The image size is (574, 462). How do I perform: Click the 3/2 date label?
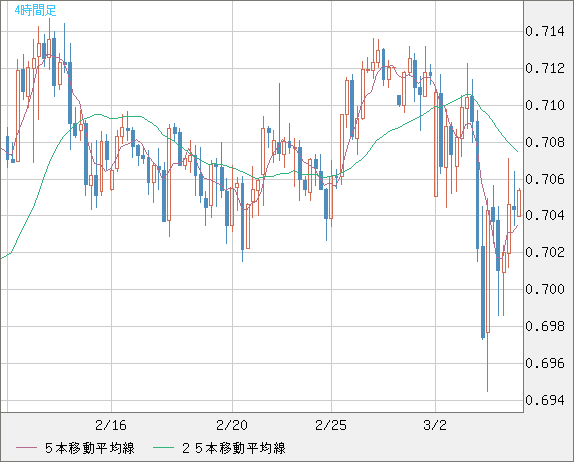[435, 425]
